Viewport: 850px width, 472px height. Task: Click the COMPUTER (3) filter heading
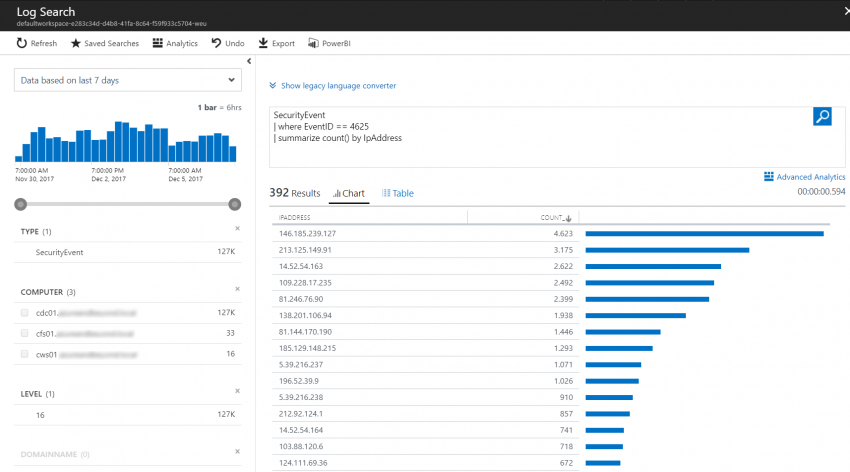click(x=48, y=292)
